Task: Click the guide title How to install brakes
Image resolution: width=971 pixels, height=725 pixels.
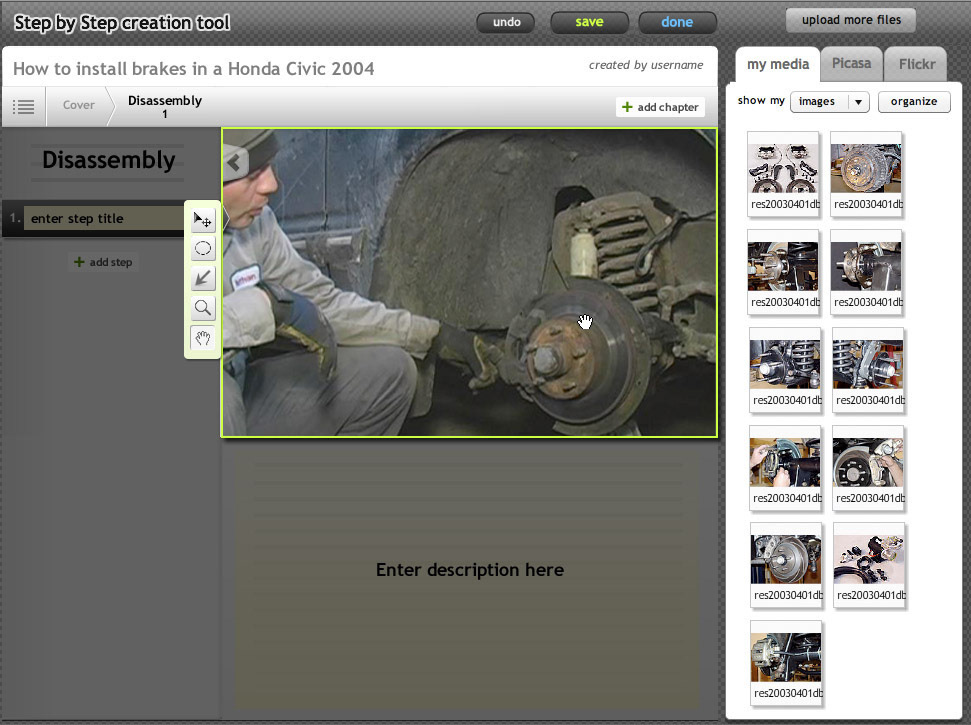Action: tap(193, 69)
